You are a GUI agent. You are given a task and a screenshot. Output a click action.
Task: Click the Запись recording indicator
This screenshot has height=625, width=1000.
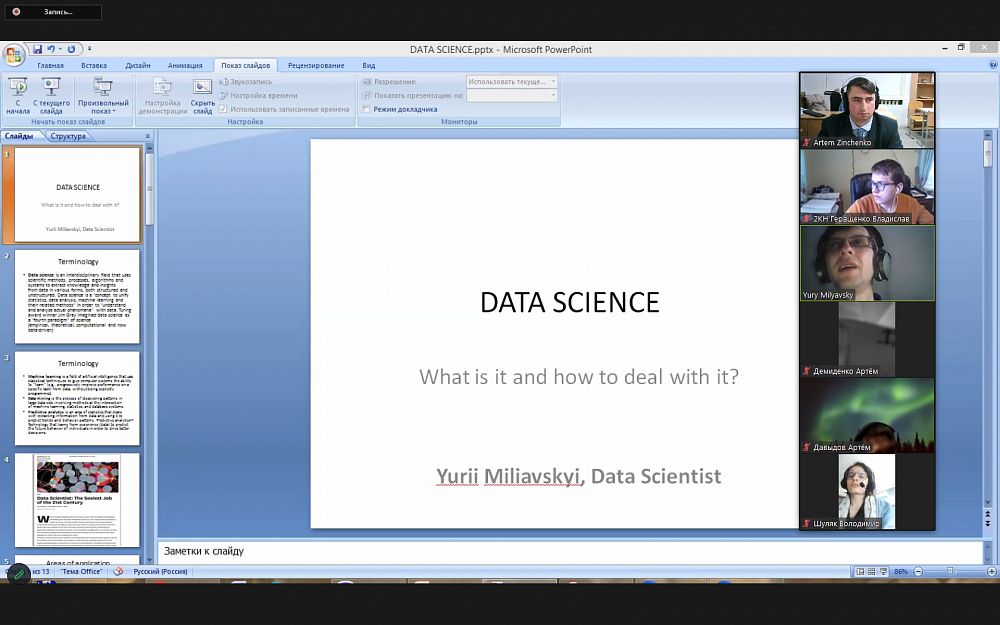(53, 11)
